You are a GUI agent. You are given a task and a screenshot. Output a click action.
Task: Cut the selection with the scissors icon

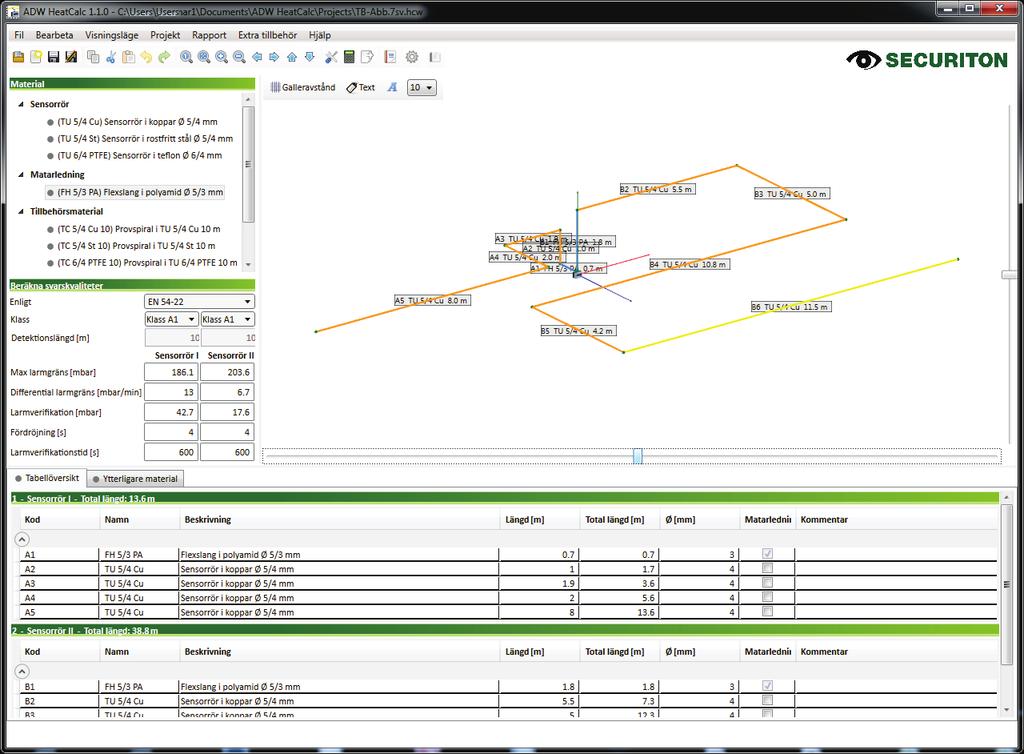pyautogui.click(x=111, y=57)
